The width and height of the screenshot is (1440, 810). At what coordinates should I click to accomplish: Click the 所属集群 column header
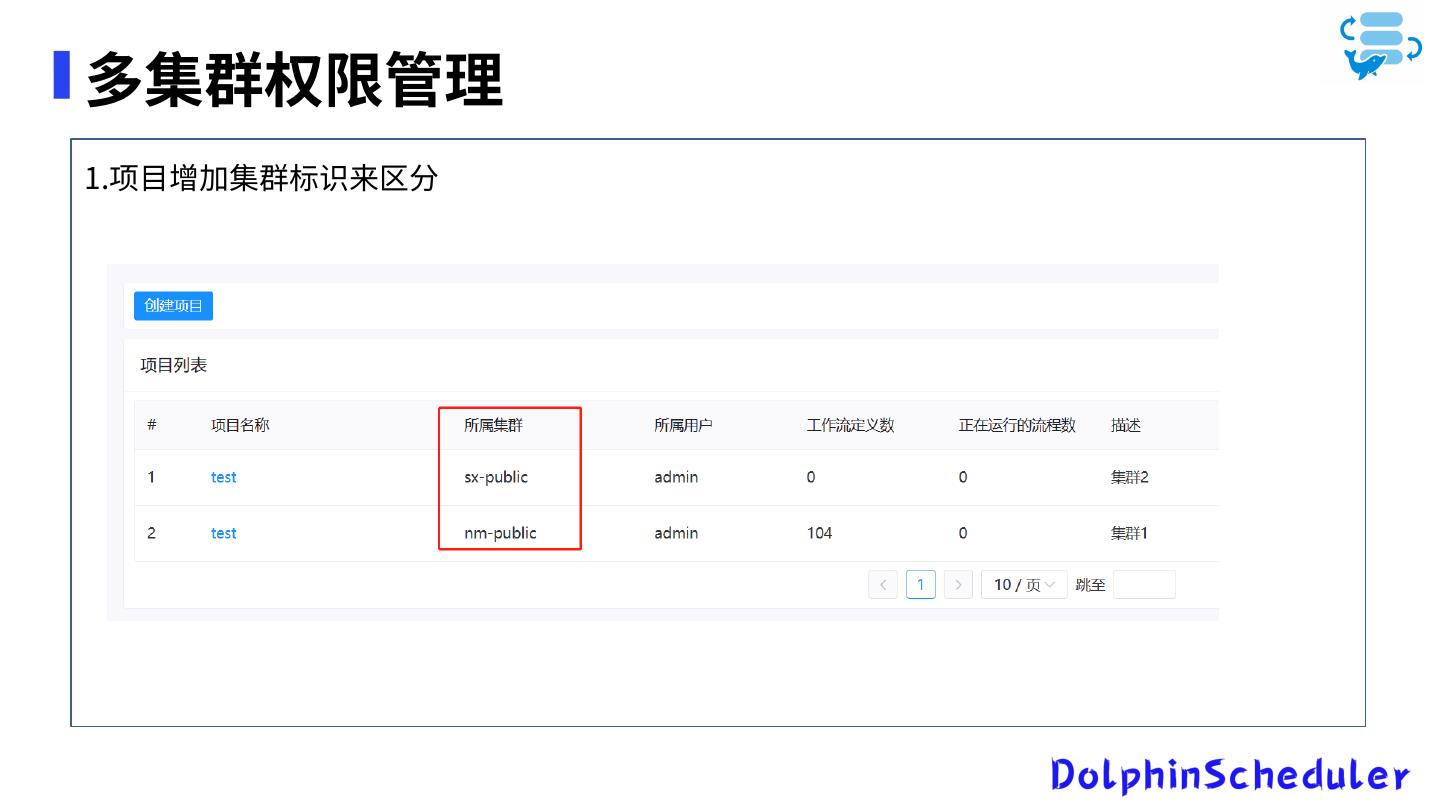click(x=493, y=425)
